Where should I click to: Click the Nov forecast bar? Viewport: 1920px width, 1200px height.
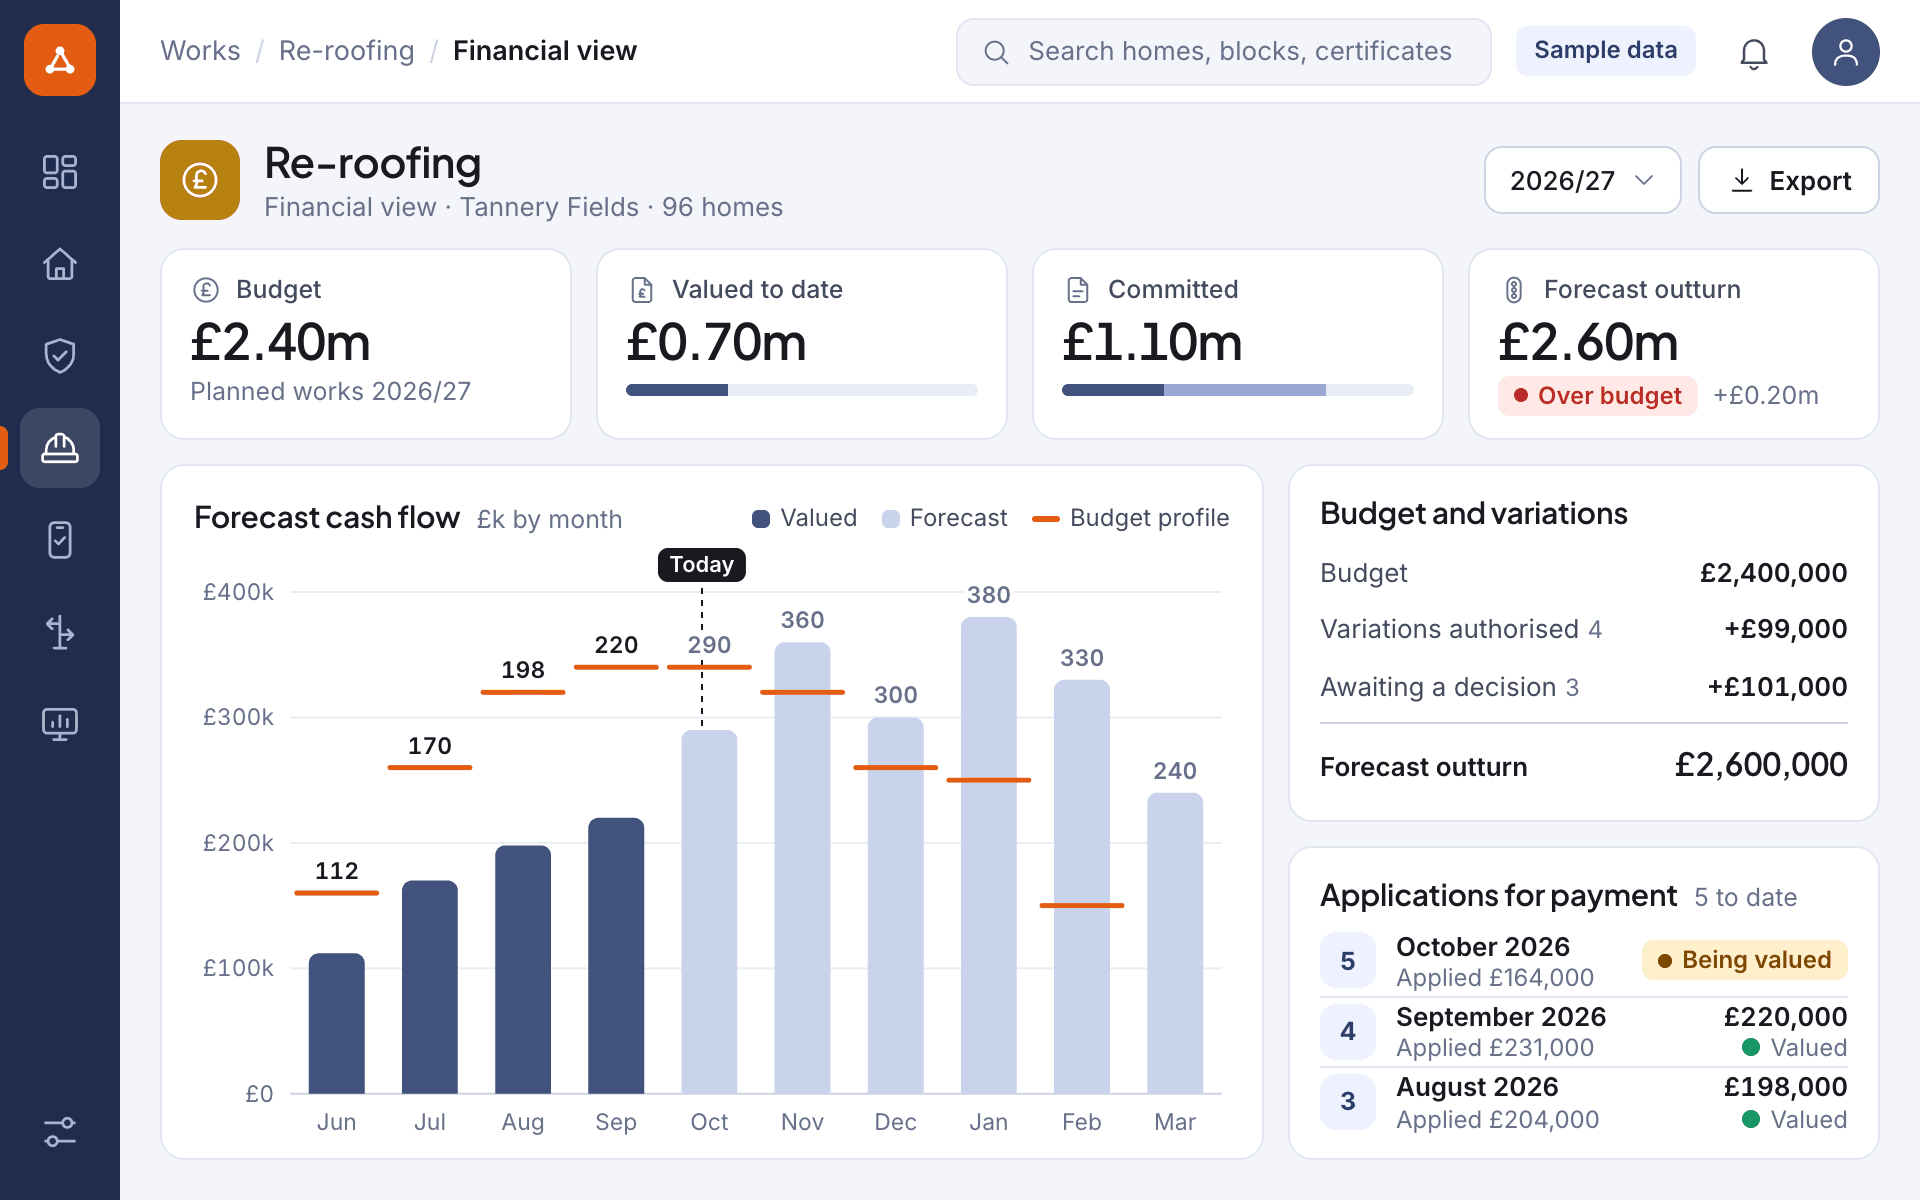(x=802, y=868)
